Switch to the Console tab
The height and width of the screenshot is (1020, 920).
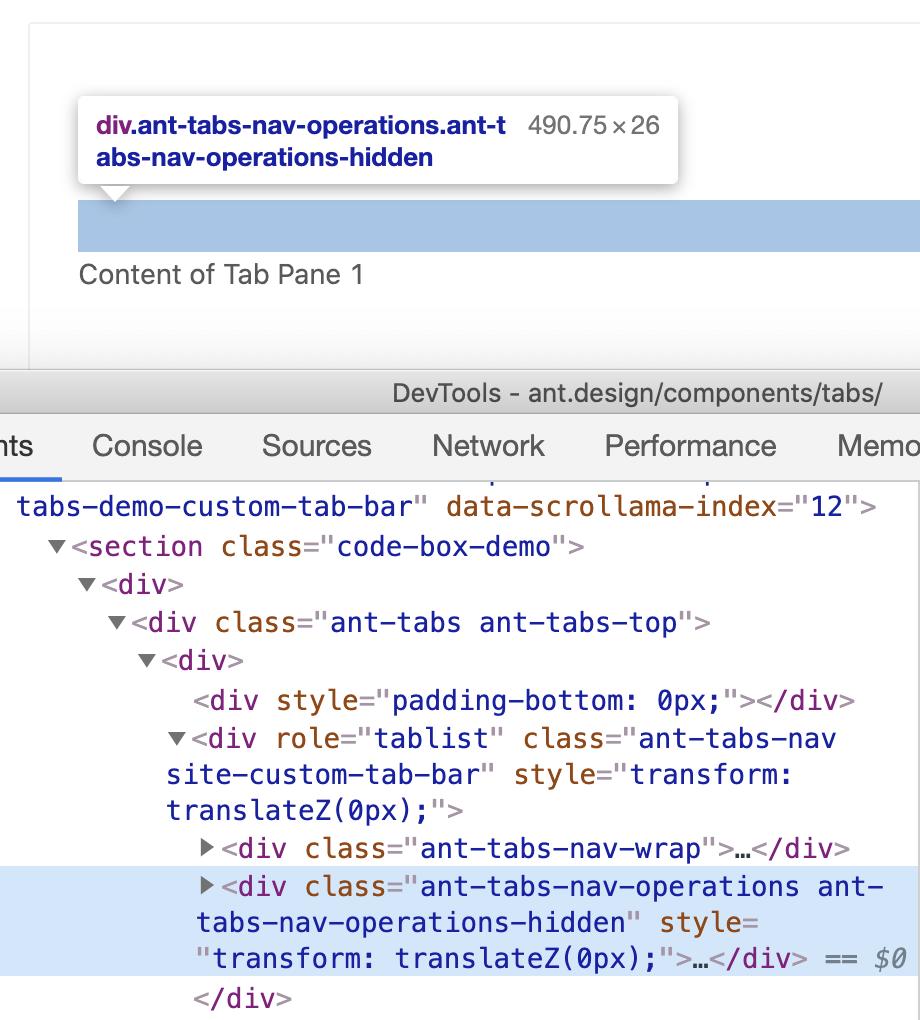point(146,446)
